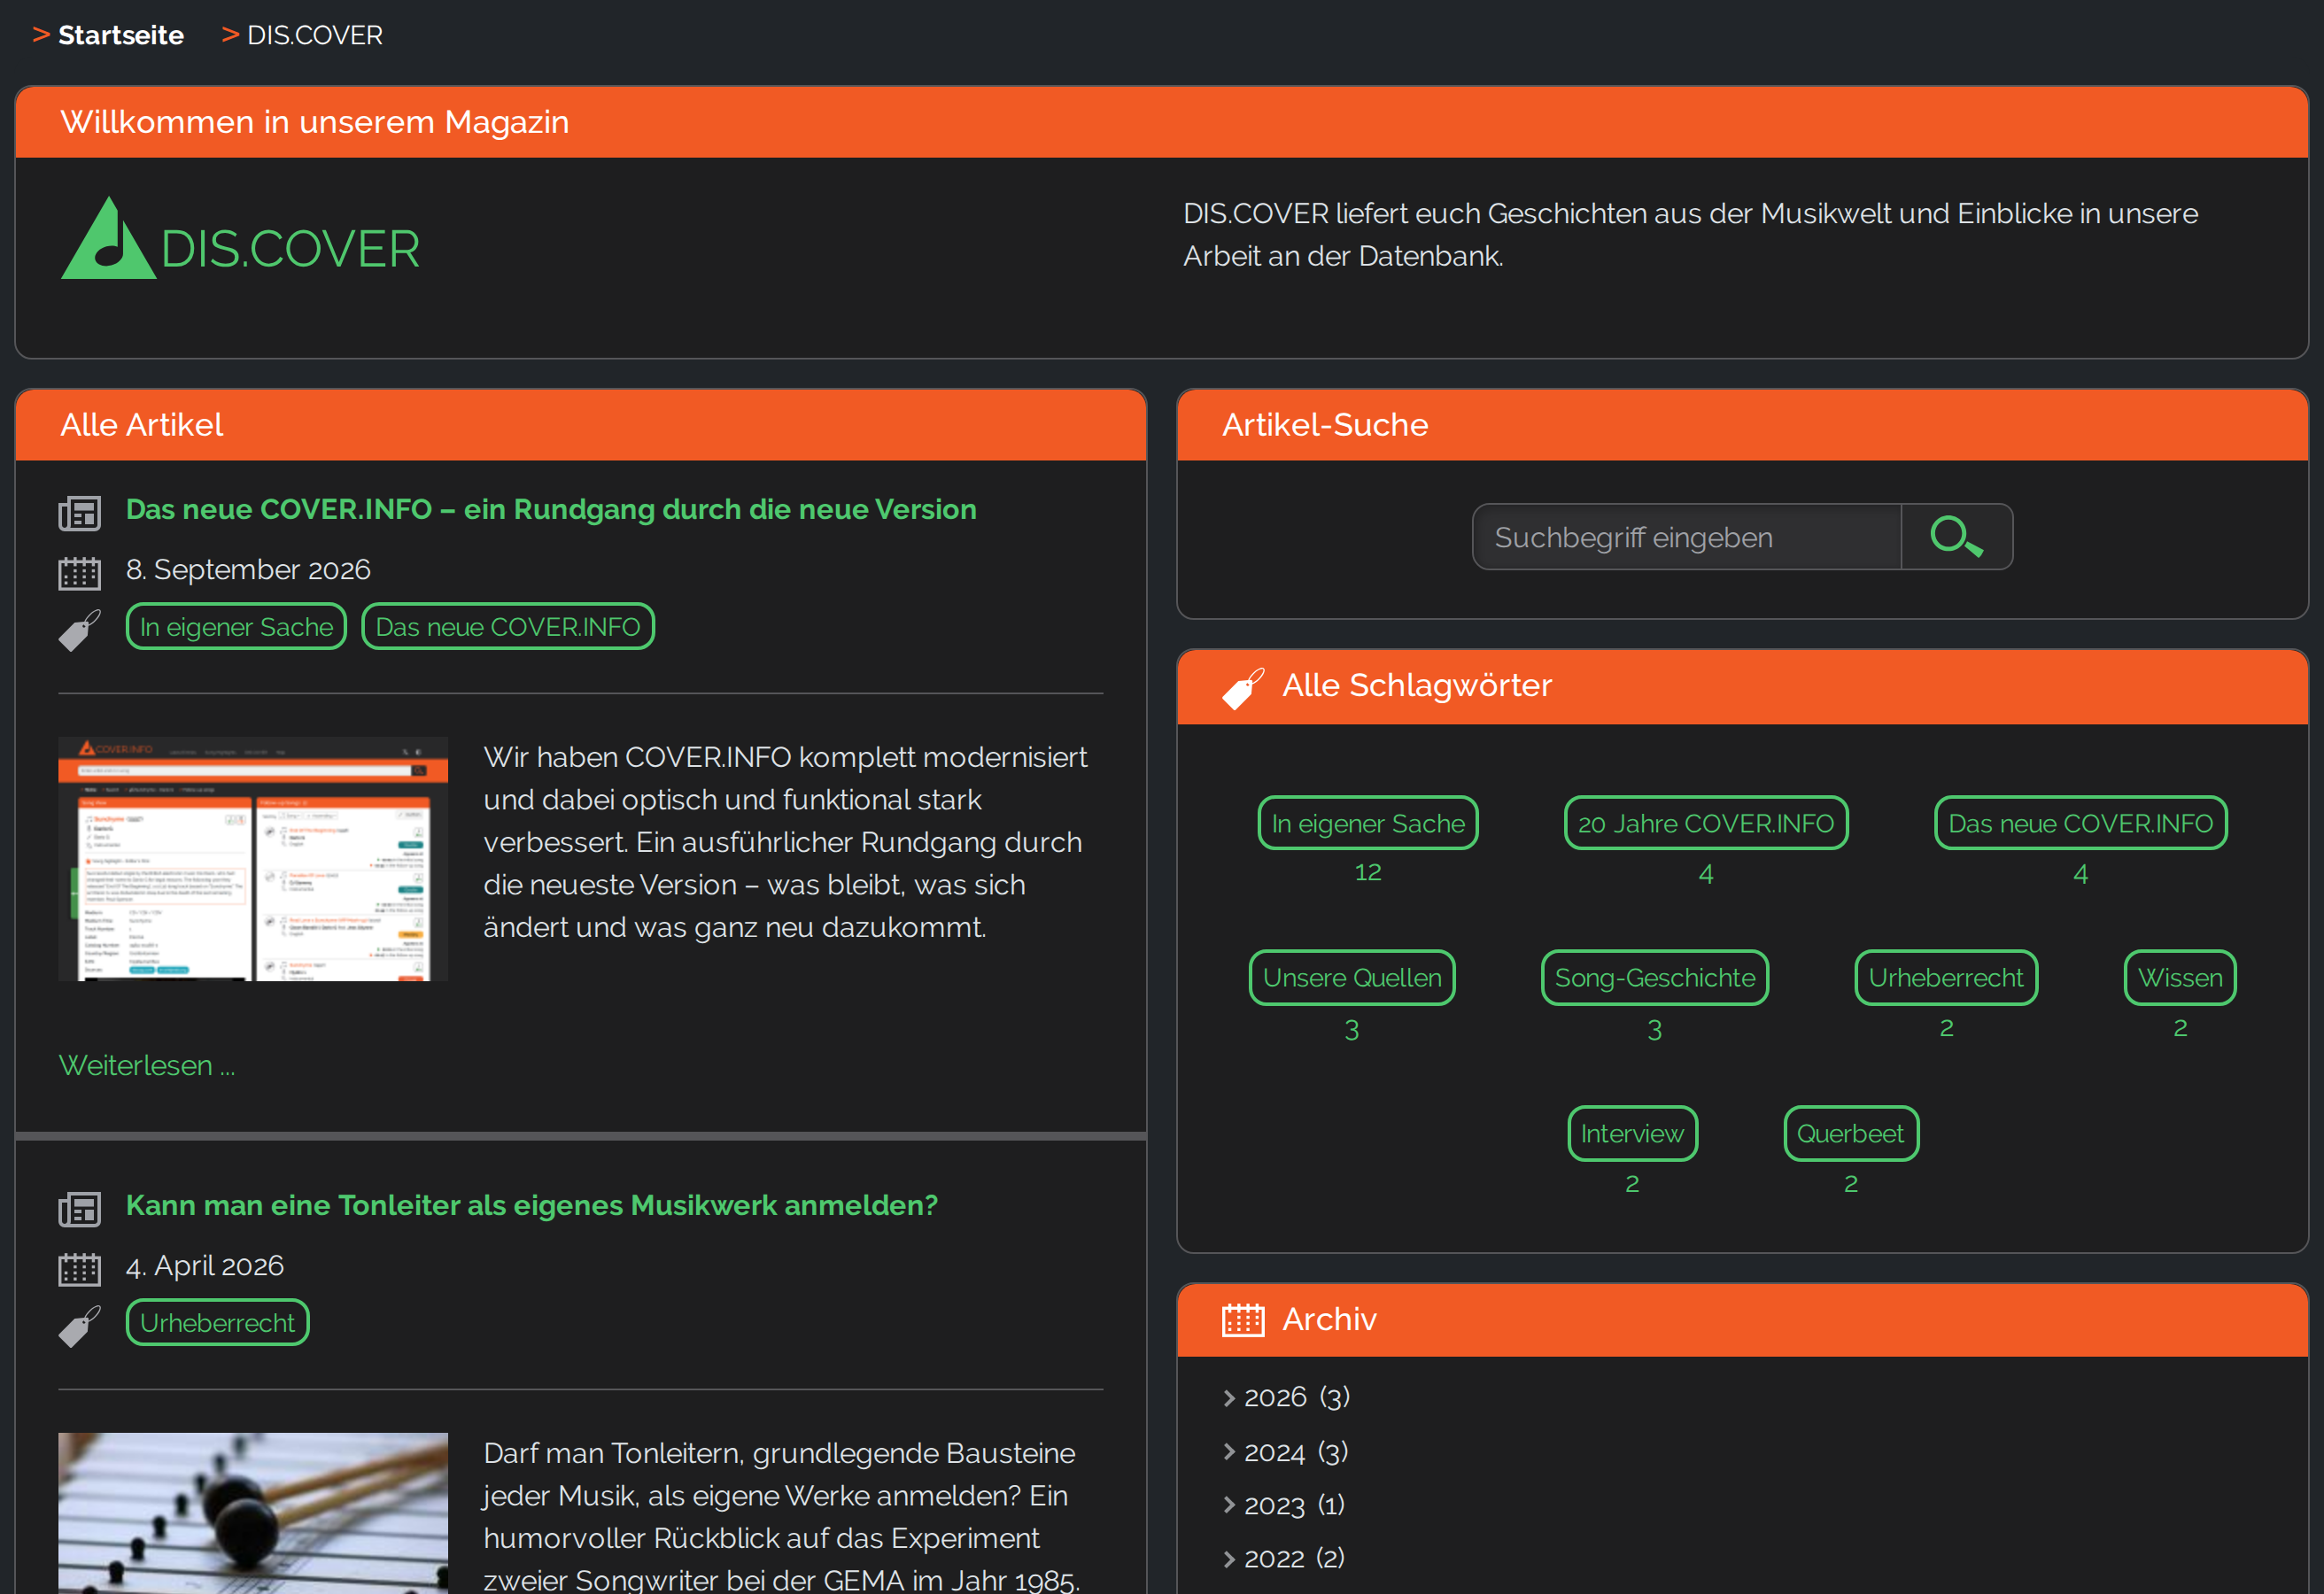The width and height of the screenshot is (2324, 1594).
Task: Select In eigener Sache in Alle Schlagwörter
Action: (x=1367, y=823)
